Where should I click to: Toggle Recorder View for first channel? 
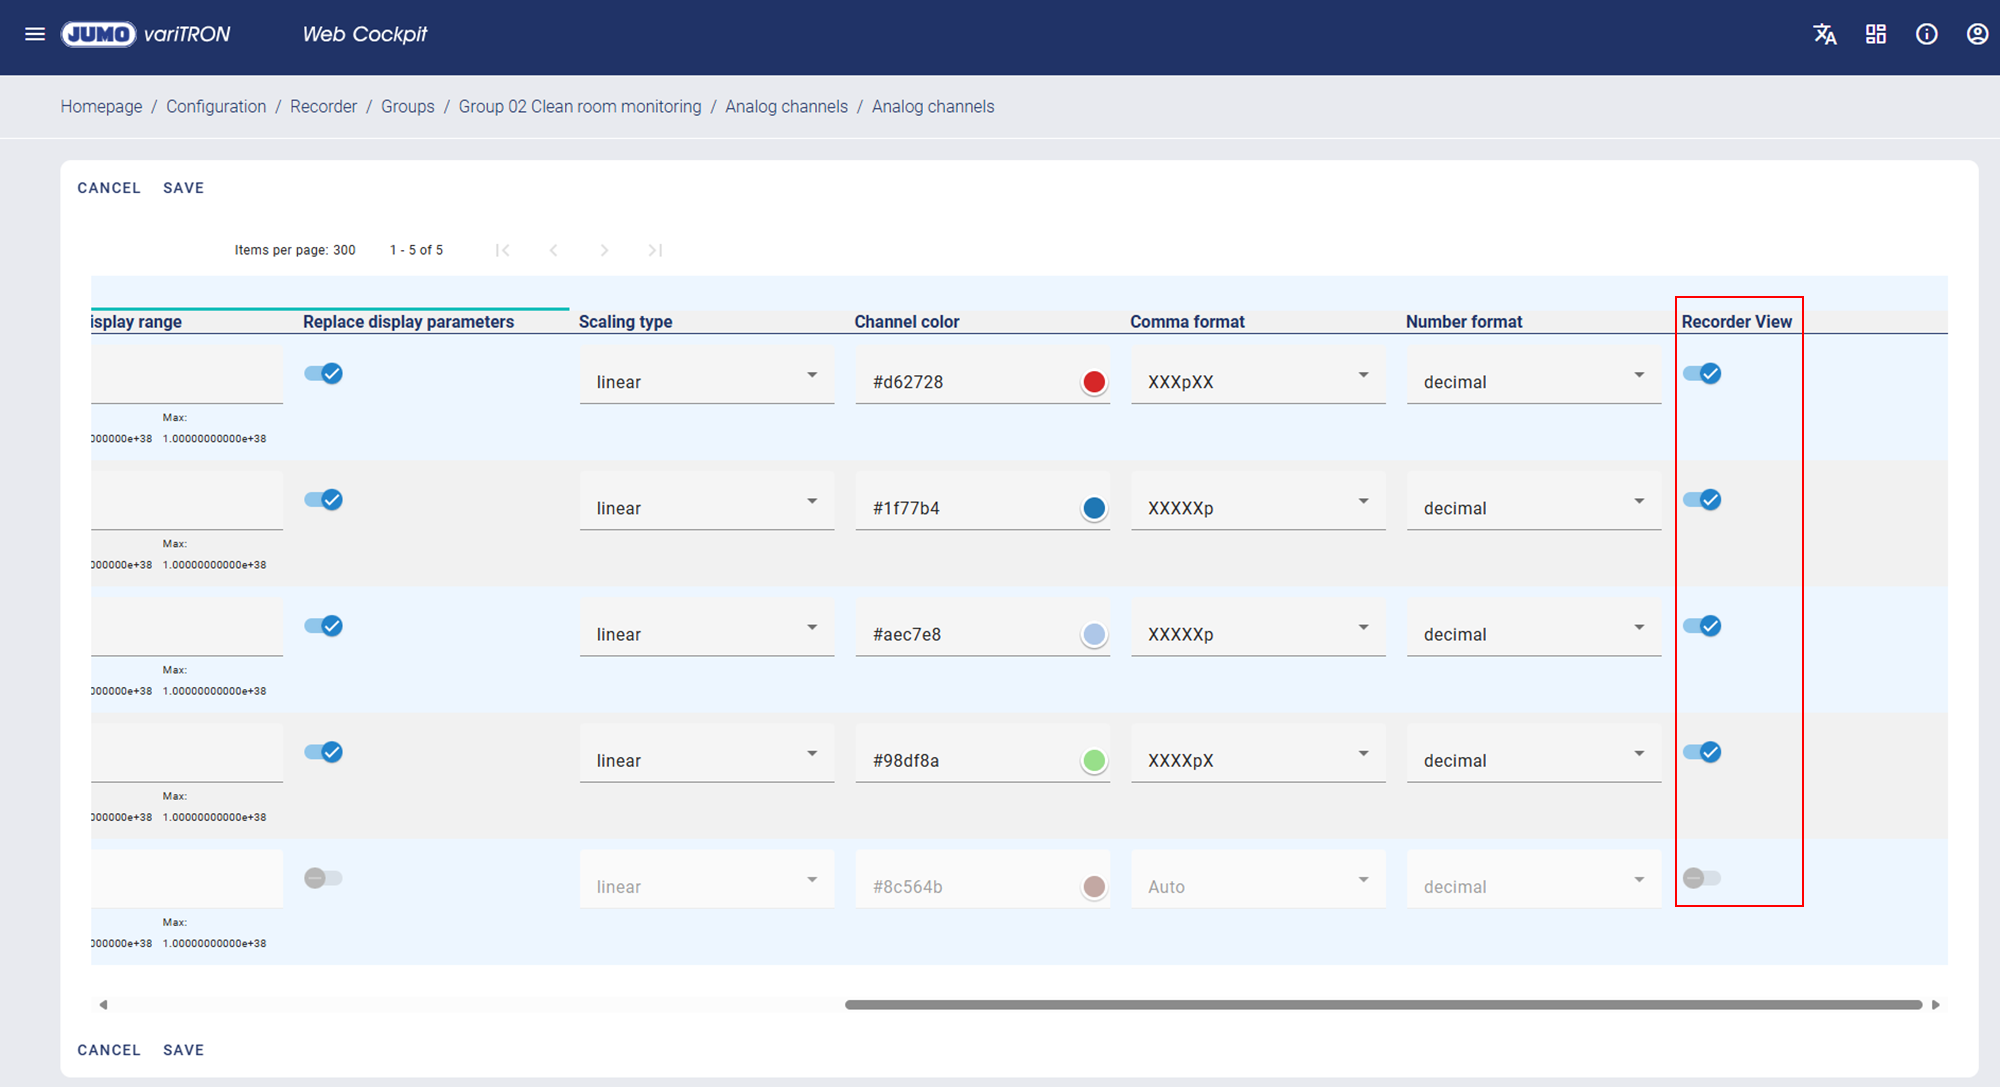tap(1702, 374)
